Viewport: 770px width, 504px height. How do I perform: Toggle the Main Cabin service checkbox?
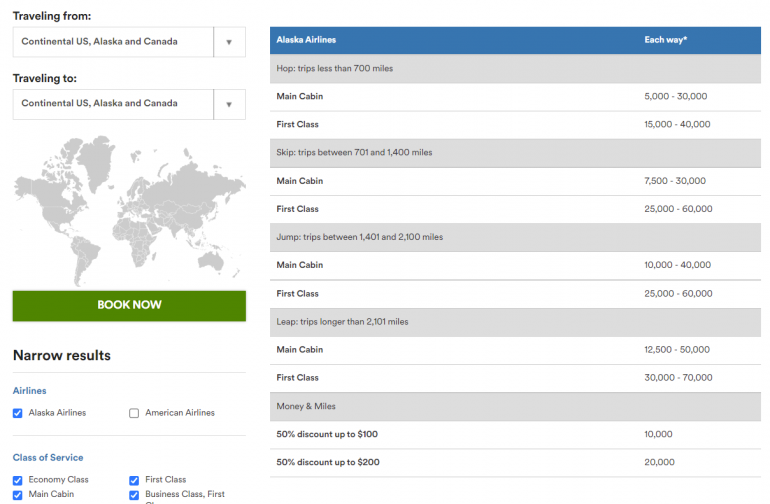[x=18, y=494]
